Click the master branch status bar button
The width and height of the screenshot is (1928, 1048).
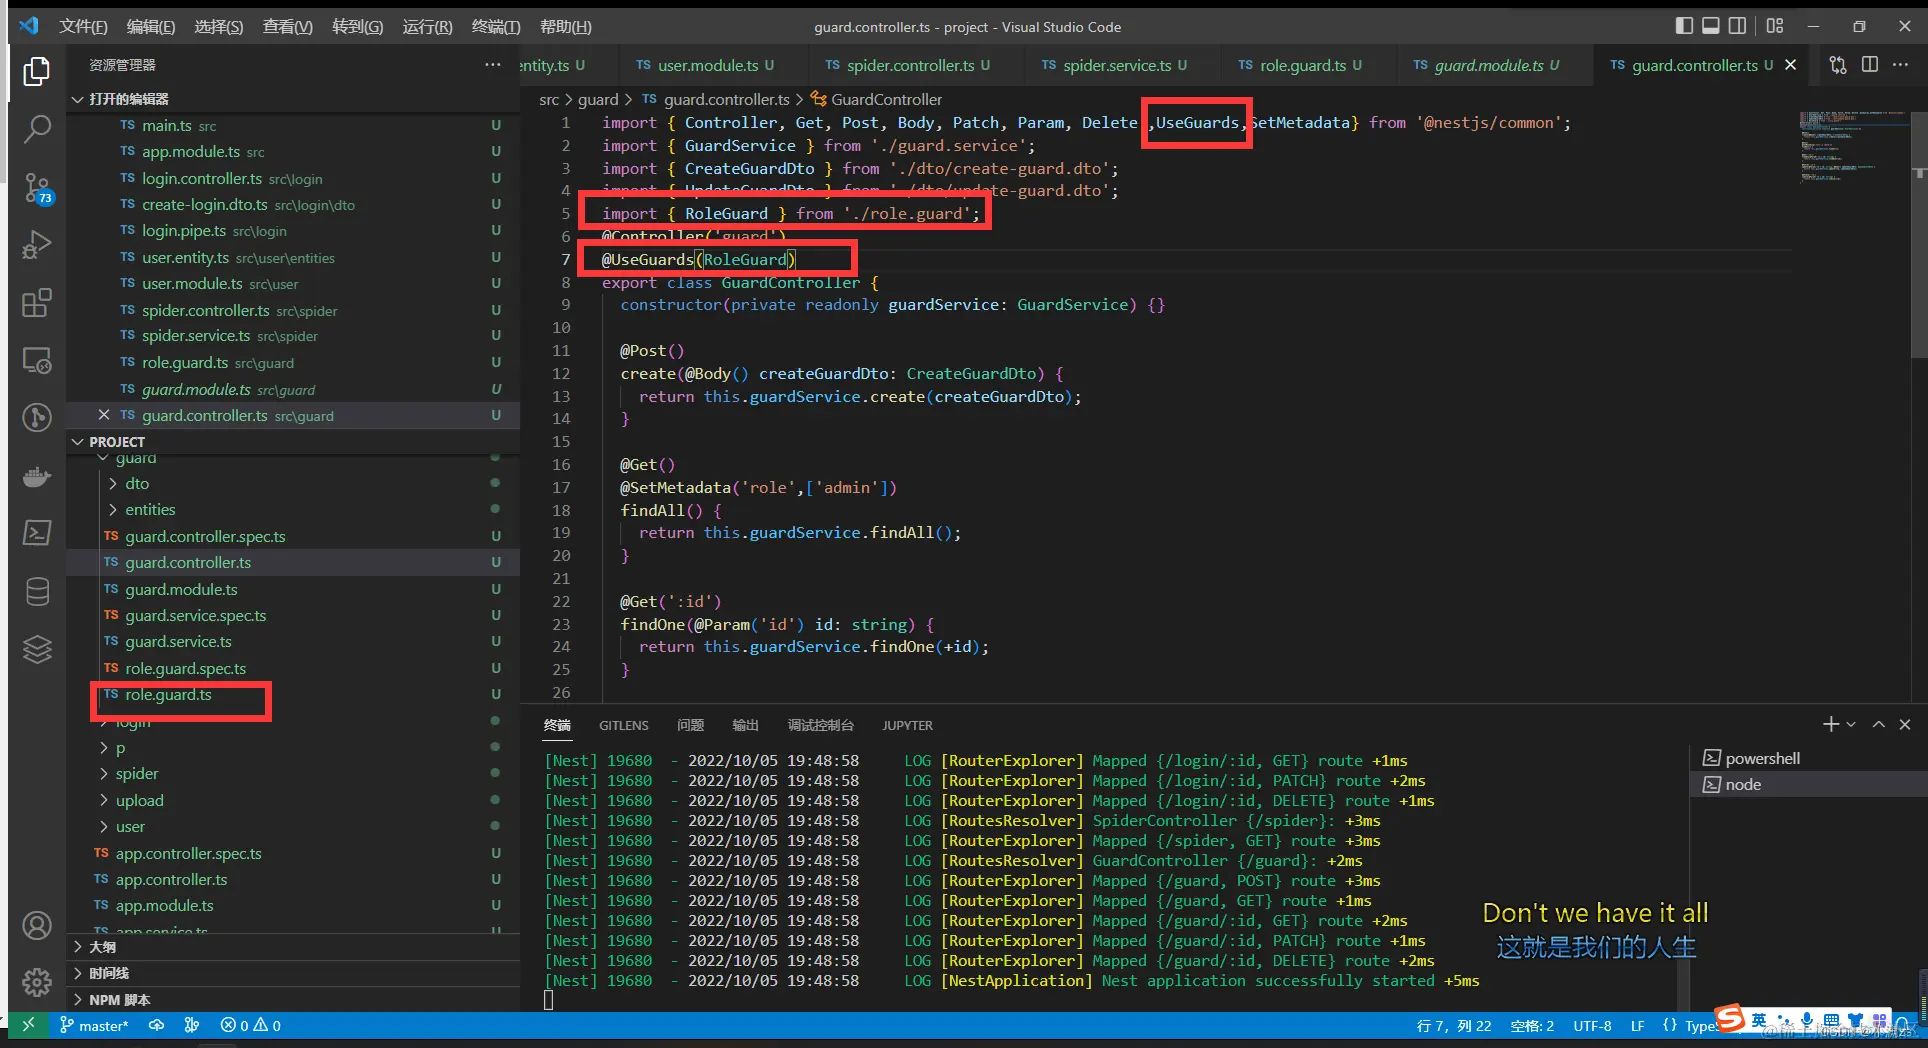95,1026
